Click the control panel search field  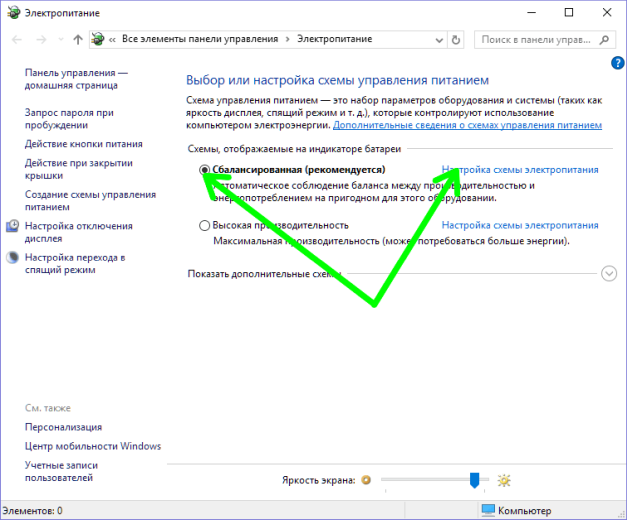tap(536, 40)
